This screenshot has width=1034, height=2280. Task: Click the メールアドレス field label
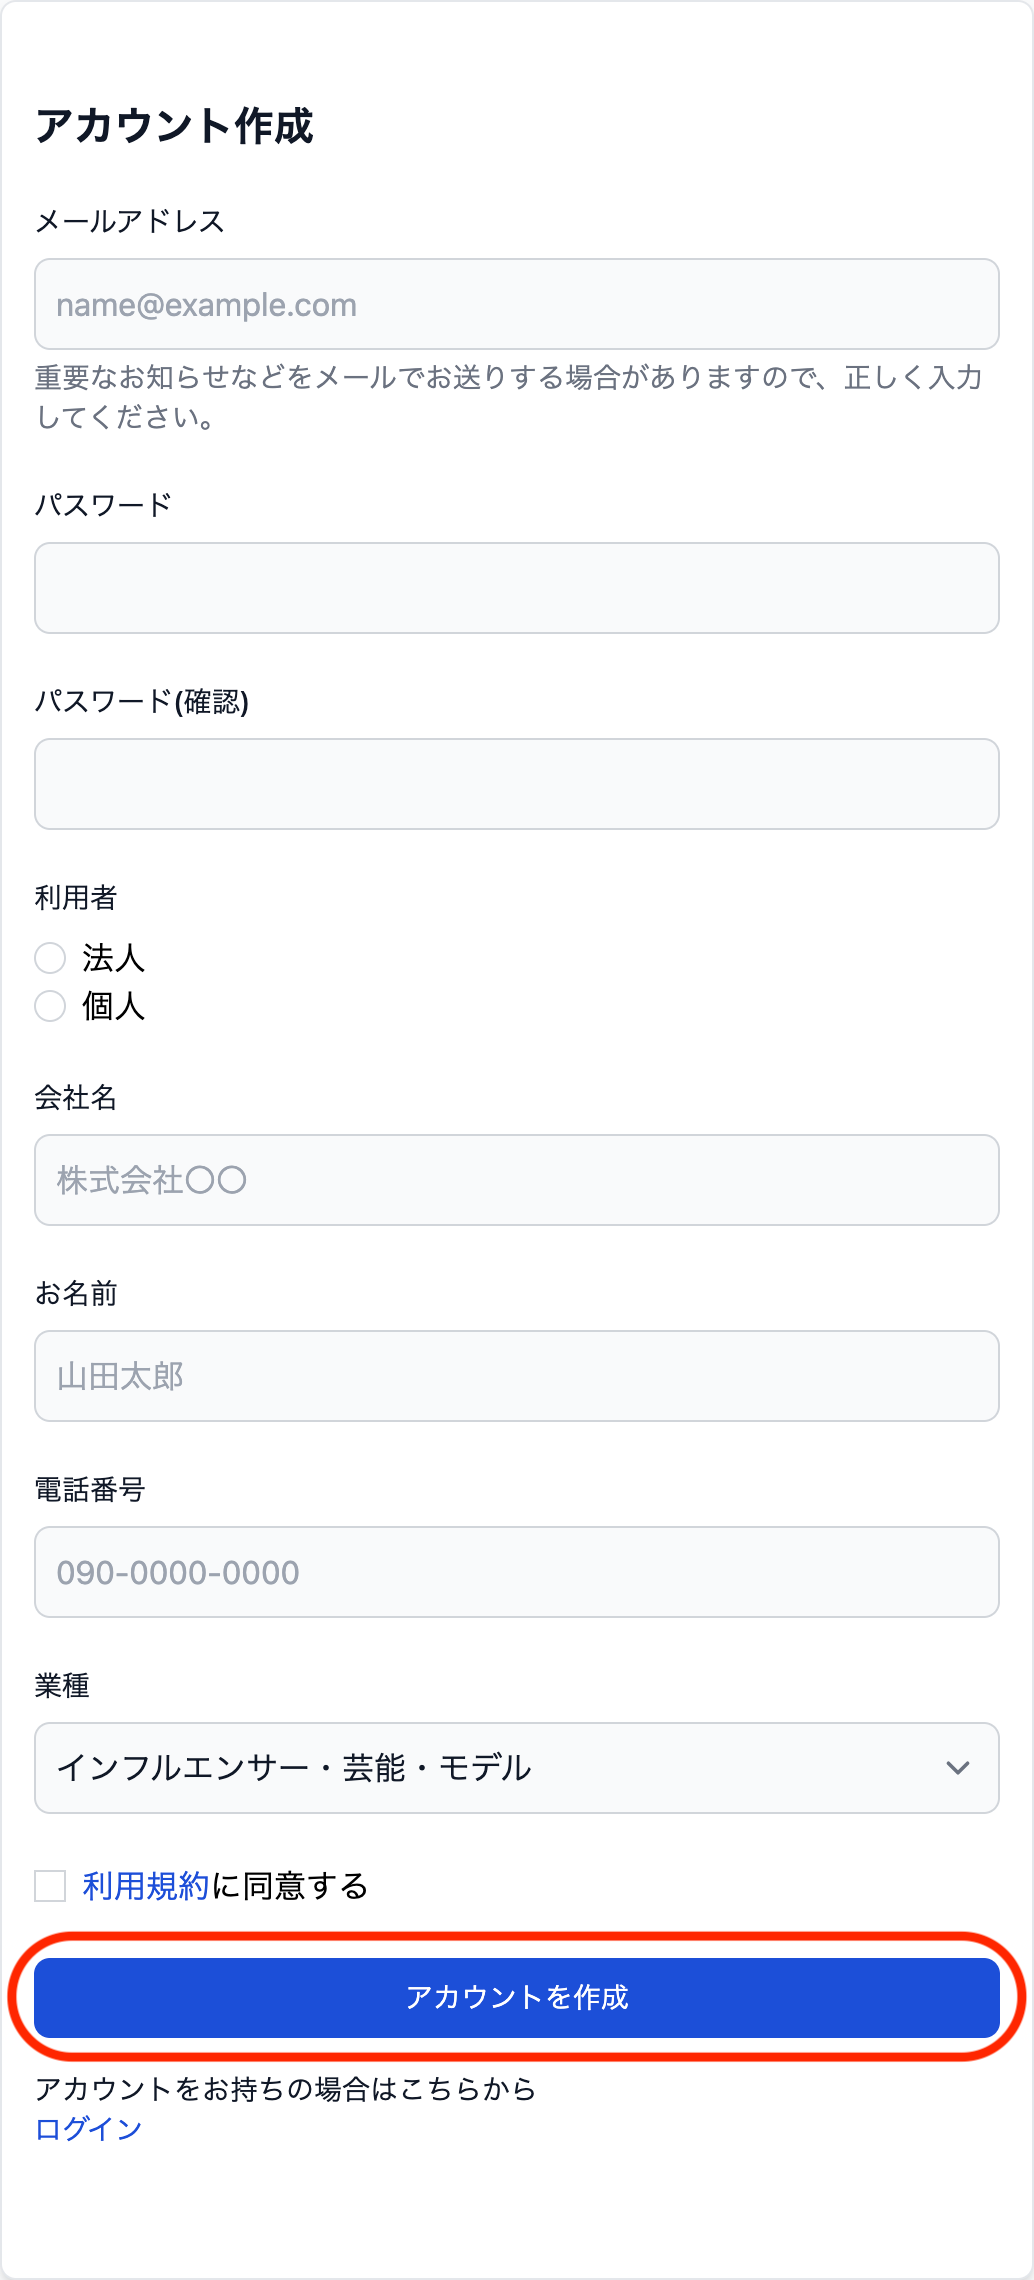[129, 221]
